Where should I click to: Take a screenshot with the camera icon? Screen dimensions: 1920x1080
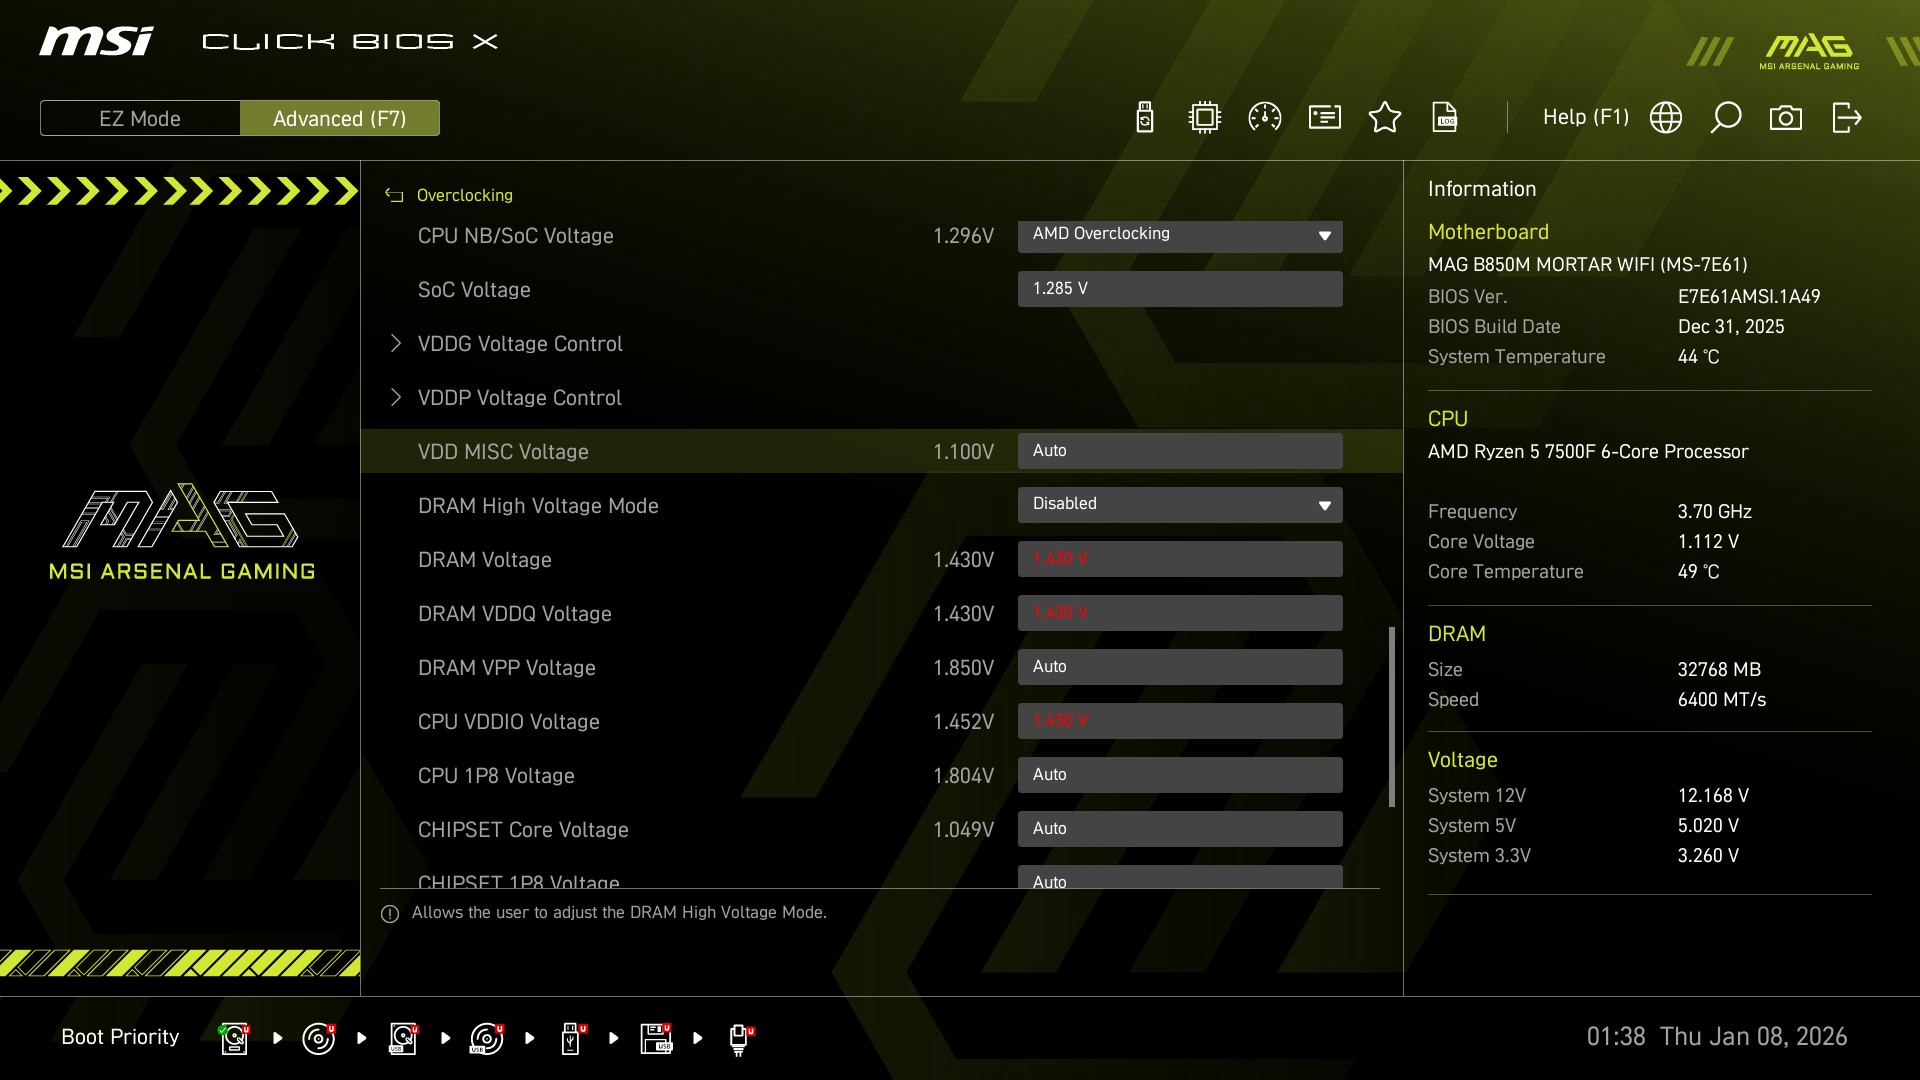tap(1786, 118)
